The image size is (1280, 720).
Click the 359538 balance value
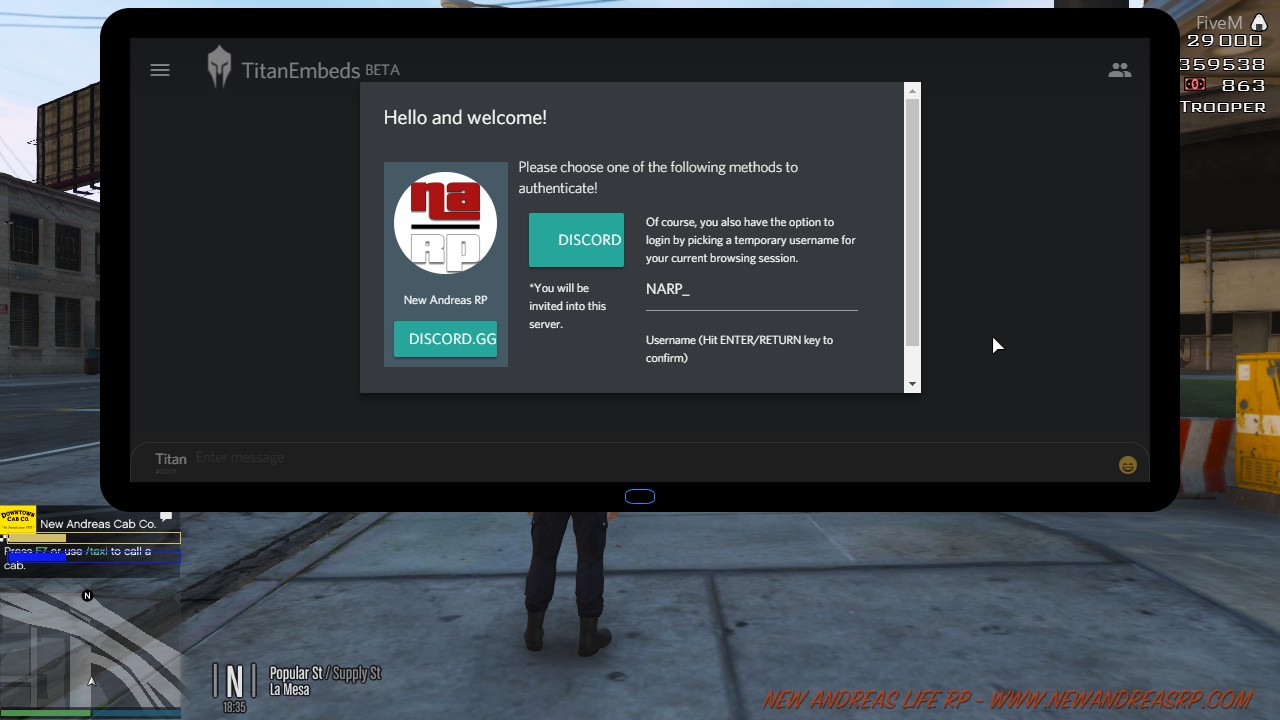click(1223, 64)
